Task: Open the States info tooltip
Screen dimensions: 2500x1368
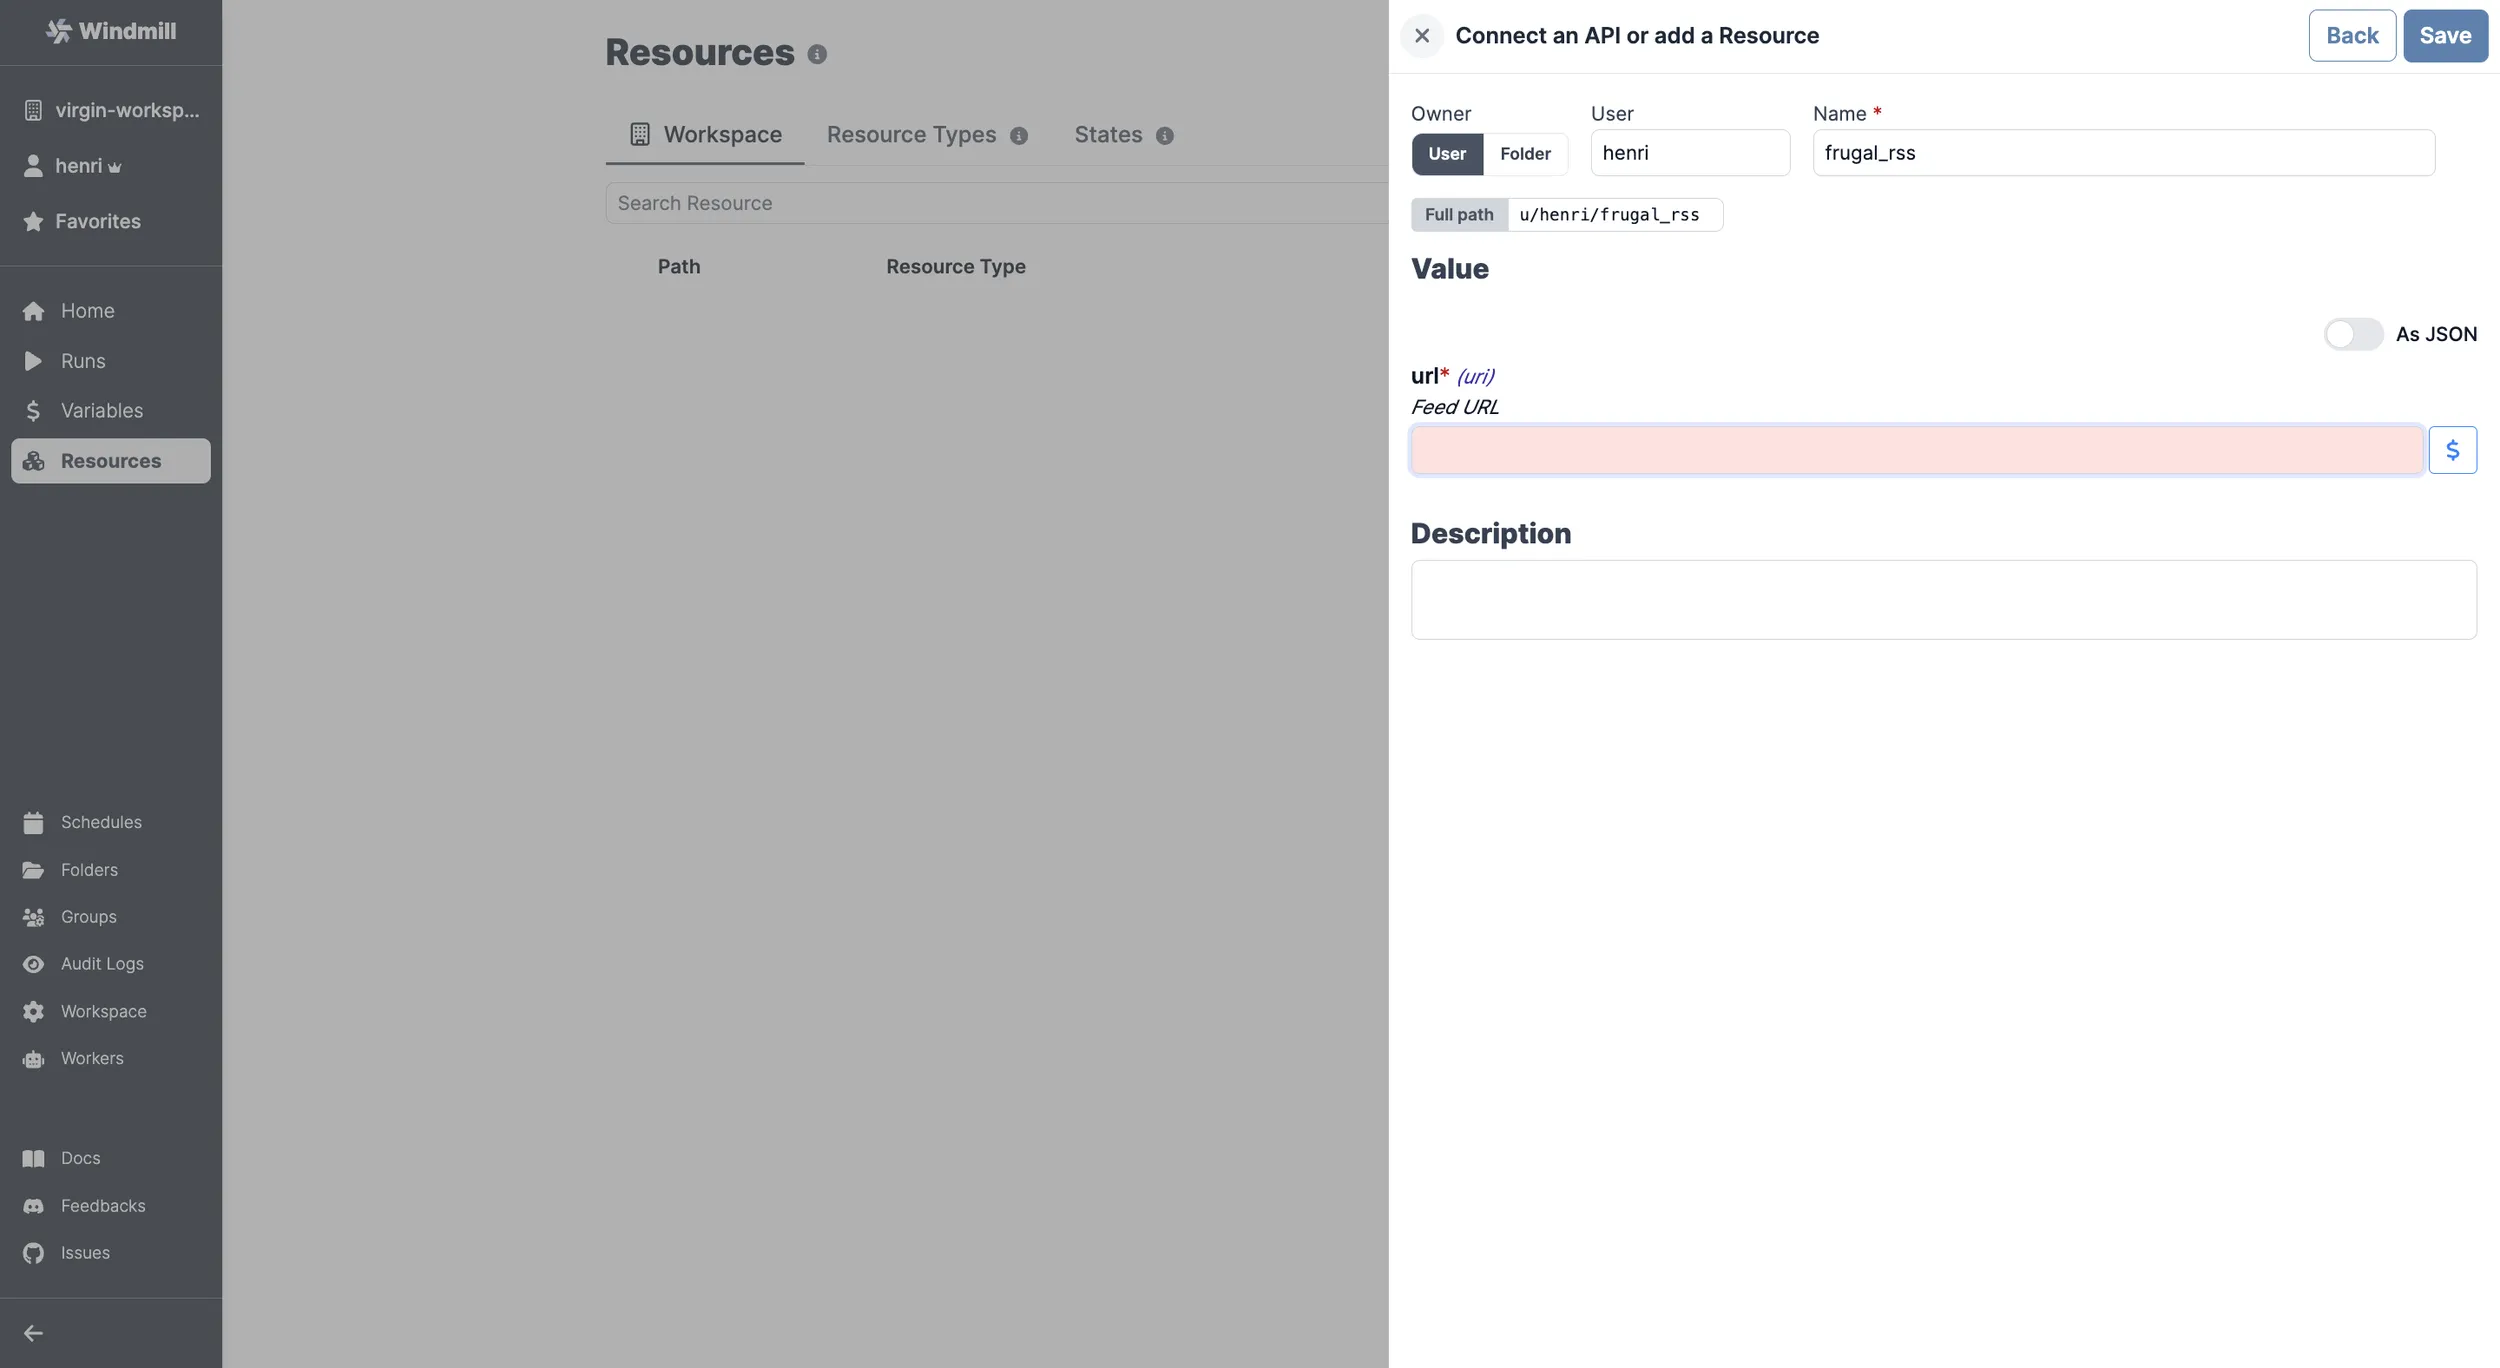Action: [1164, 135]
